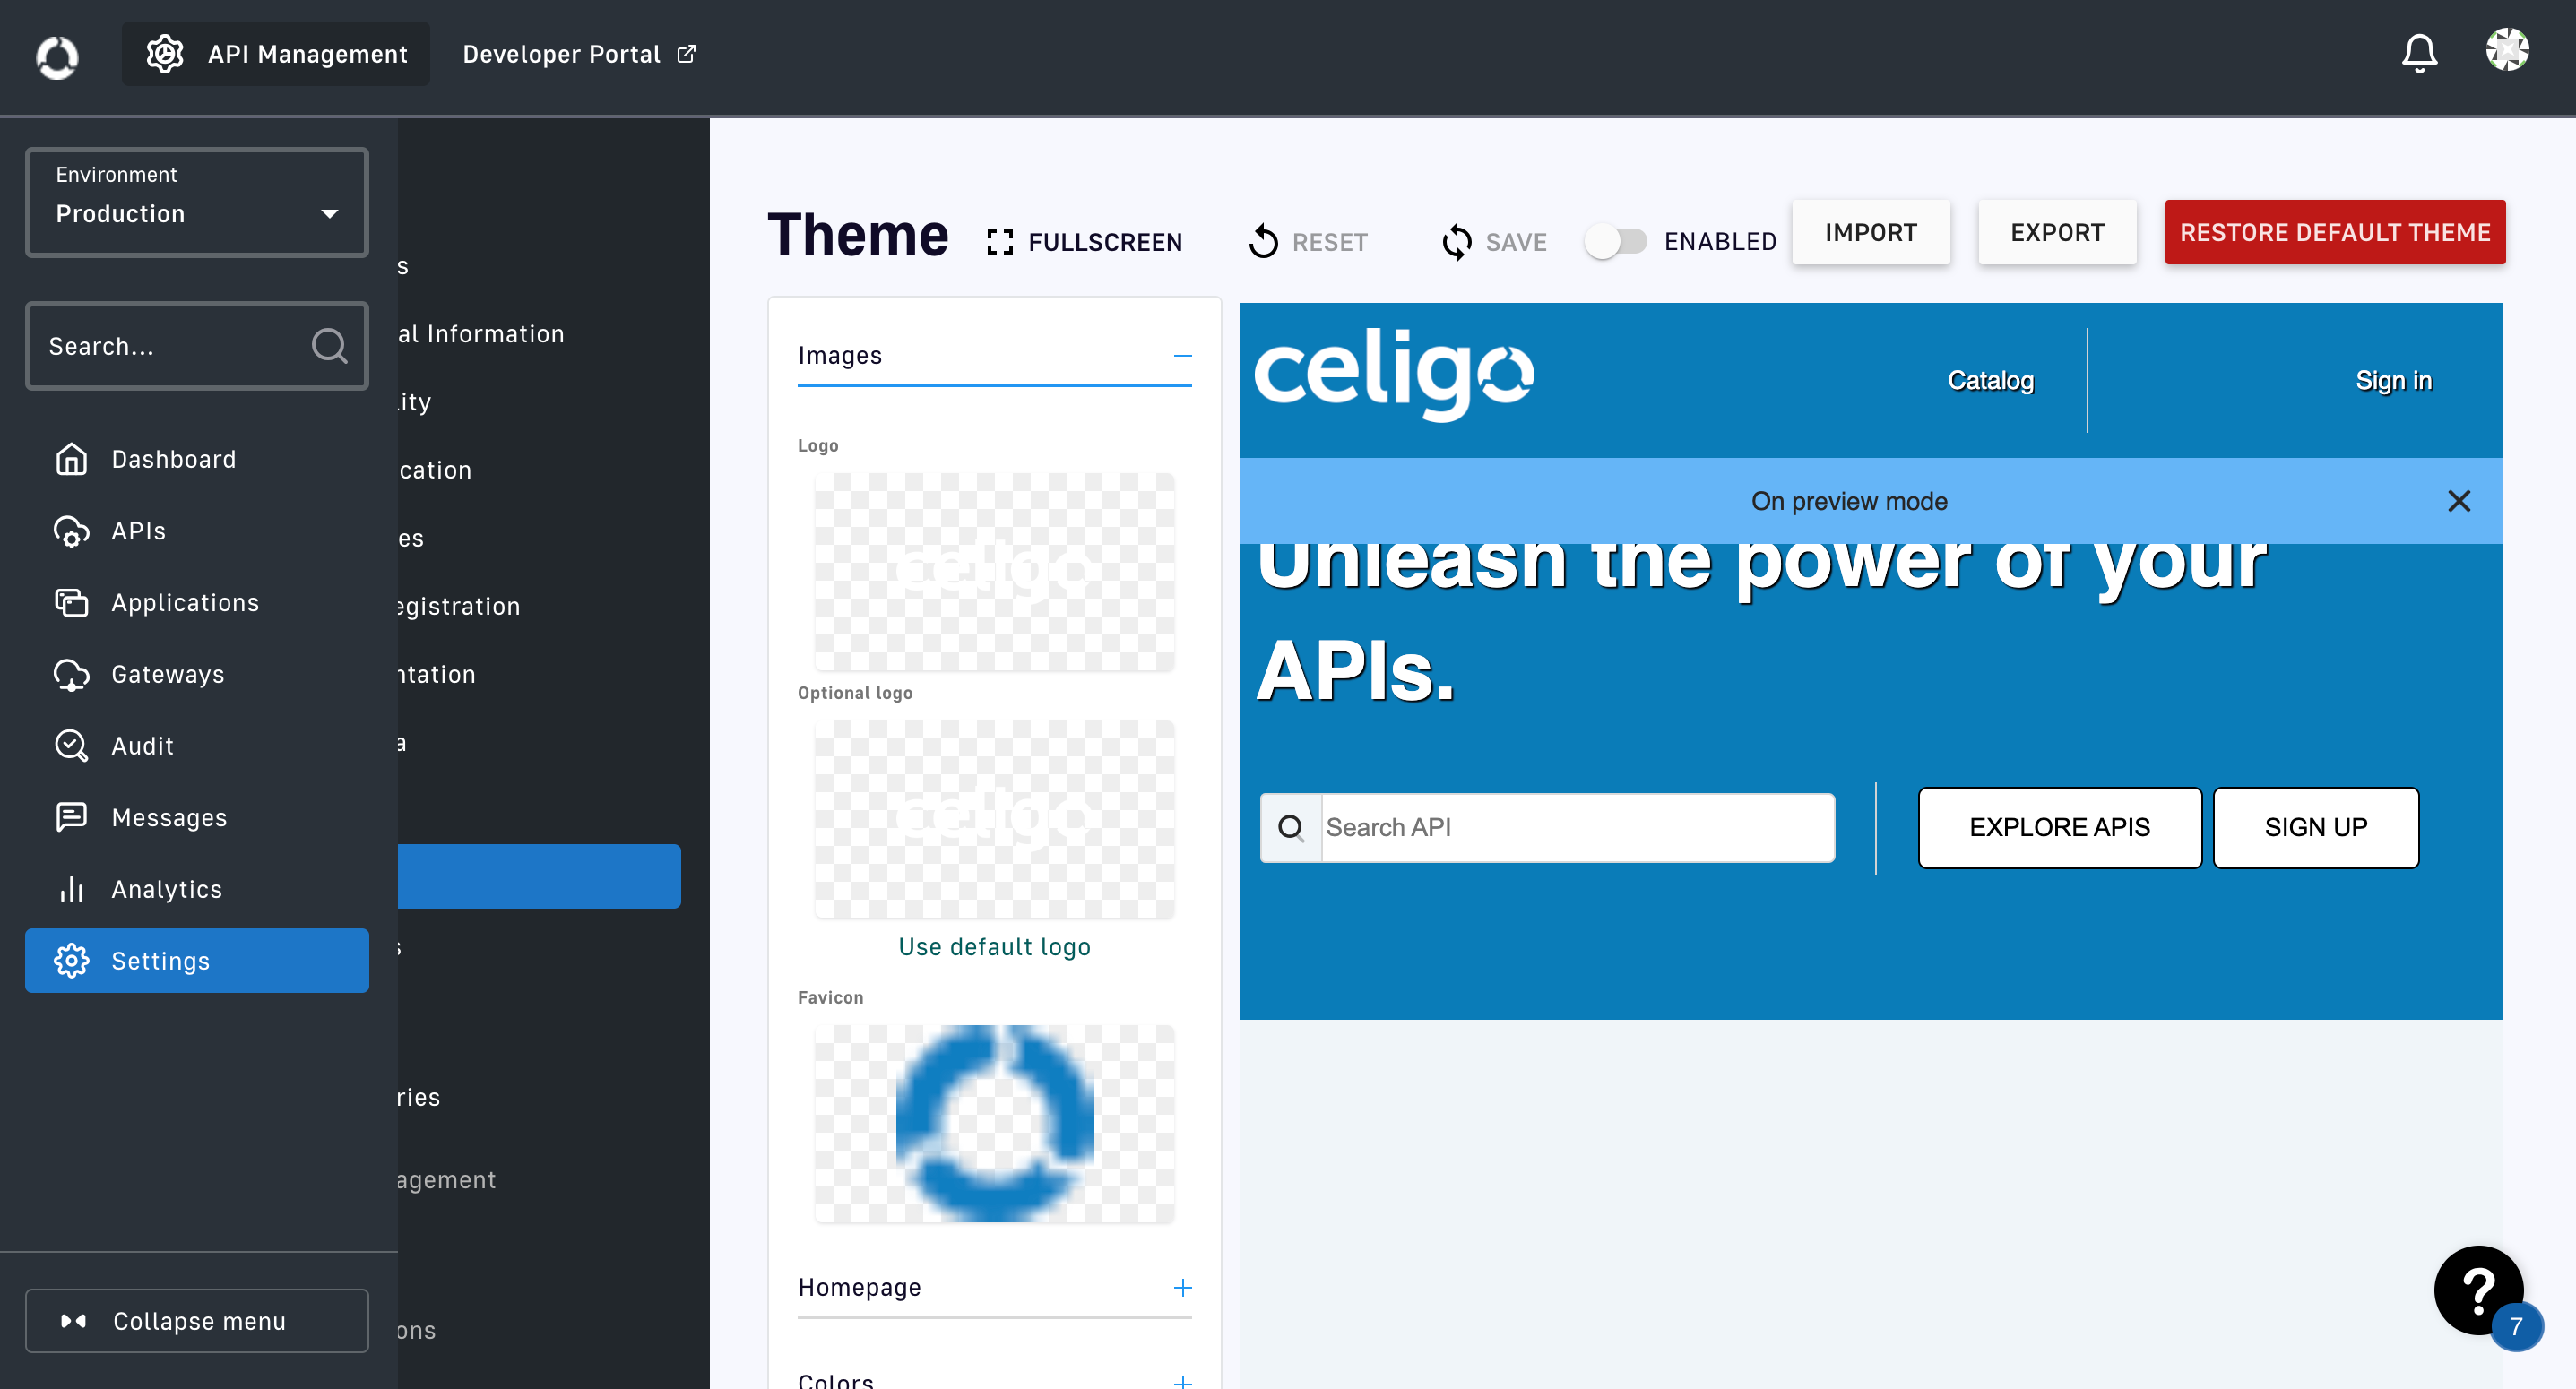Use default logo for optional logo

click(x=993, y=946)
